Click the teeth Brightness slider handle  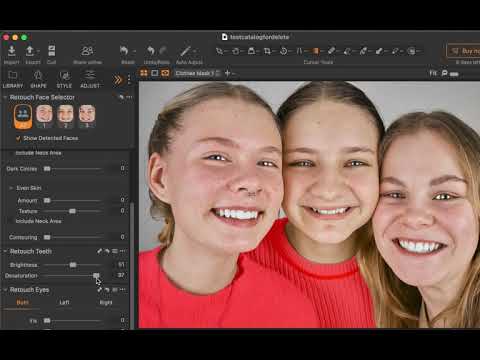click(73, 265)
